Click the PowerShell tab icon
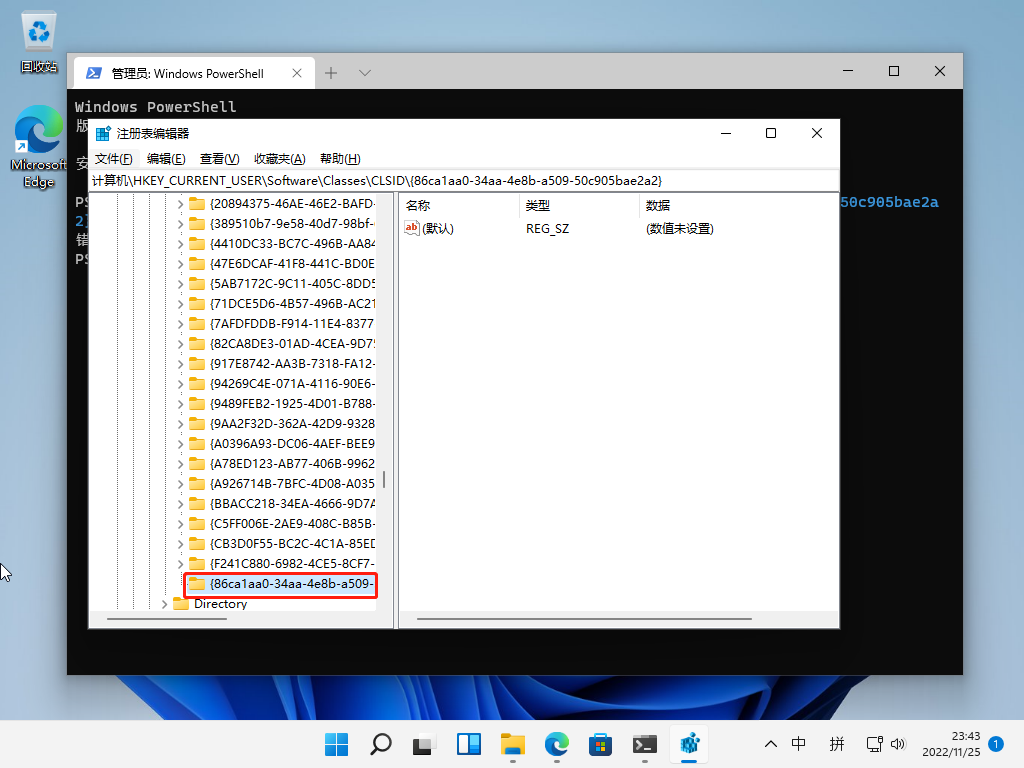The height and width of the screenshot is (768, 1024). tap(93, 73)
